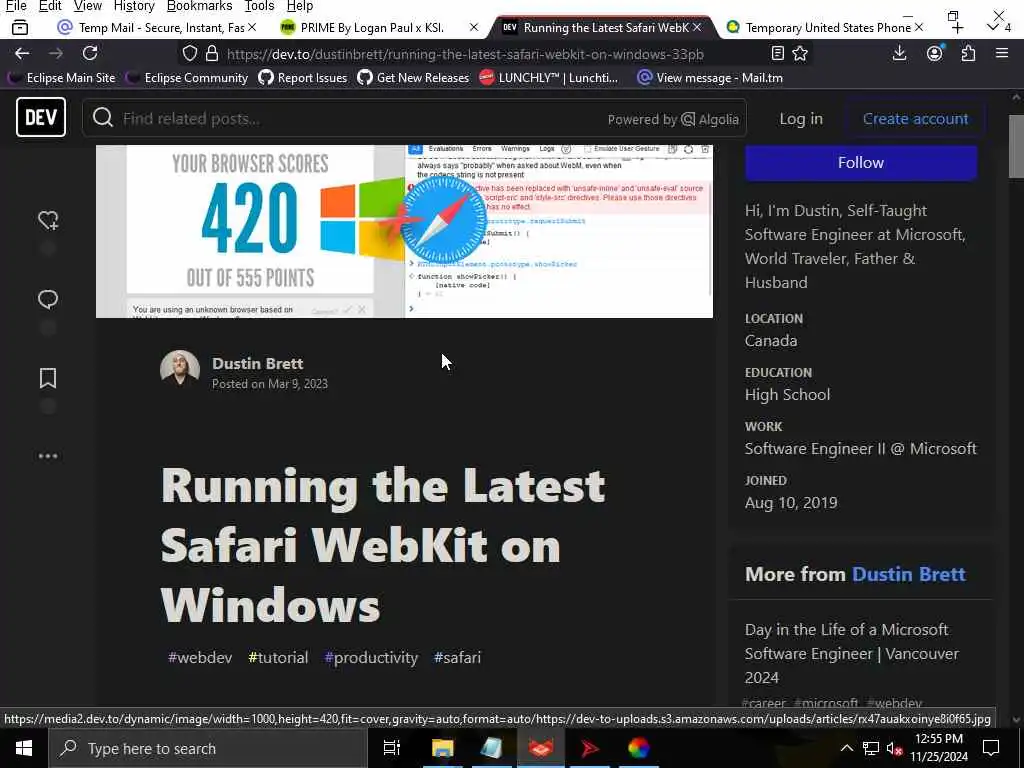Image resolution: width=1024 pixels, height=768 pixels.
Task: Open the extensions puzzle icon
Action: tap(968, 54)
